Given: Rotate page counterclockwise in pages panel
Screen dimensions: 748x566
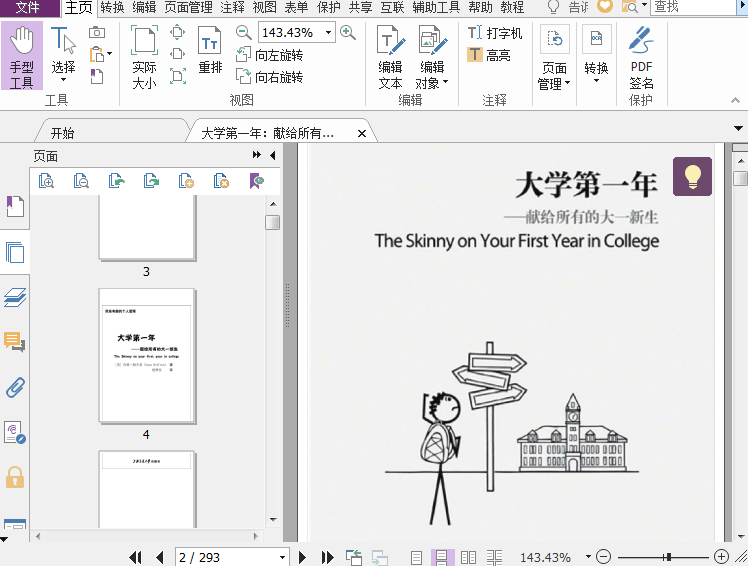Looking at the screenshot, I should [116, 181].
